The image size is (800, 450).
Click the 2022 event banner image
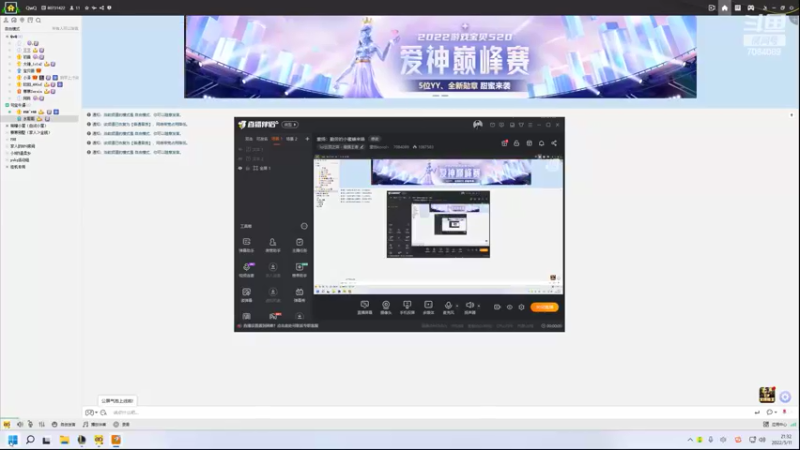440,57
